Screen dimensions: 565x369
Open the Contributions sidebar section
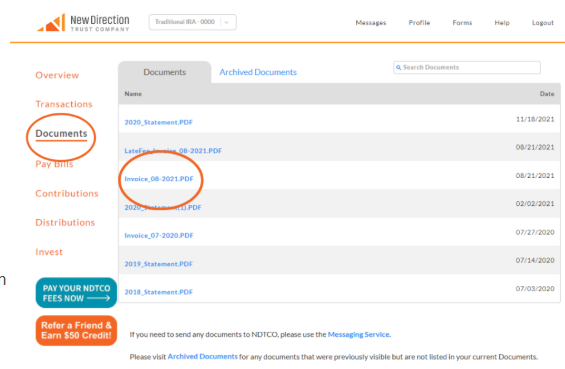(x=67, y=194)
